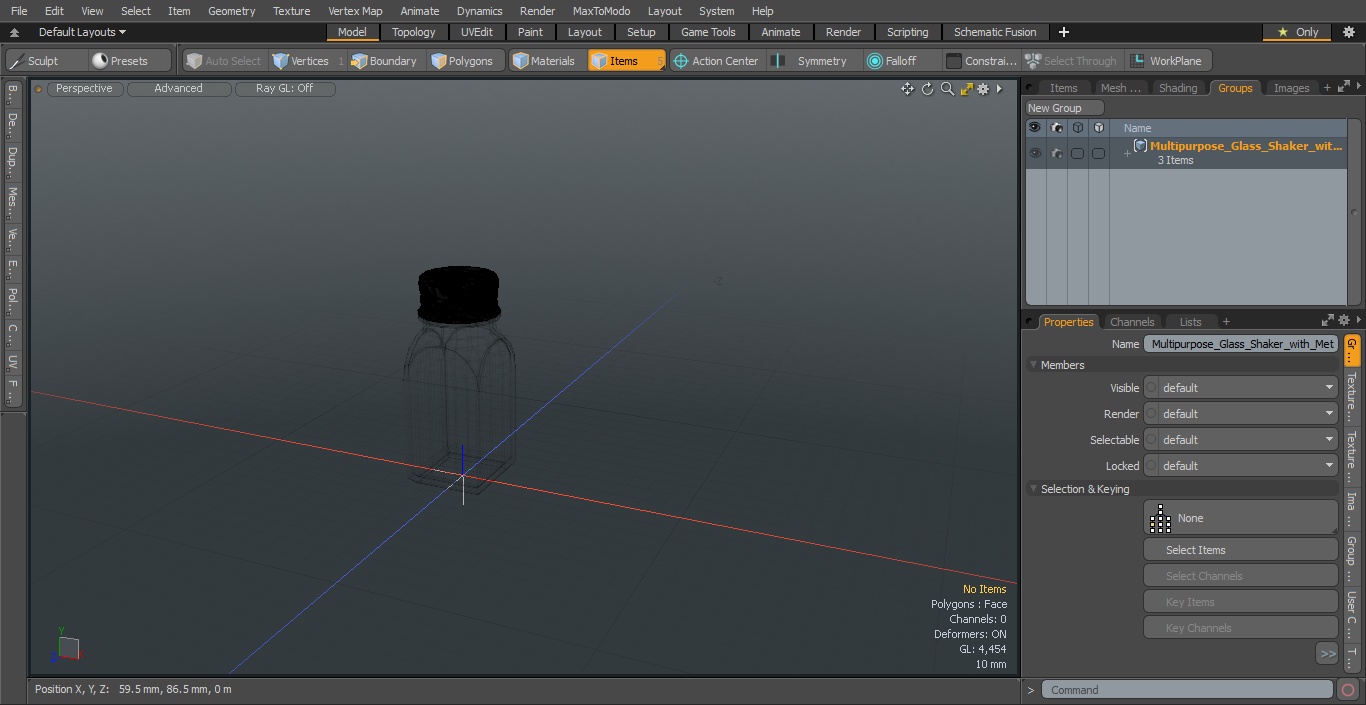Add a new layout tab with plus
Image resolution: width=1366 pixels, height=705 pixels.
tap(1064, 32)
